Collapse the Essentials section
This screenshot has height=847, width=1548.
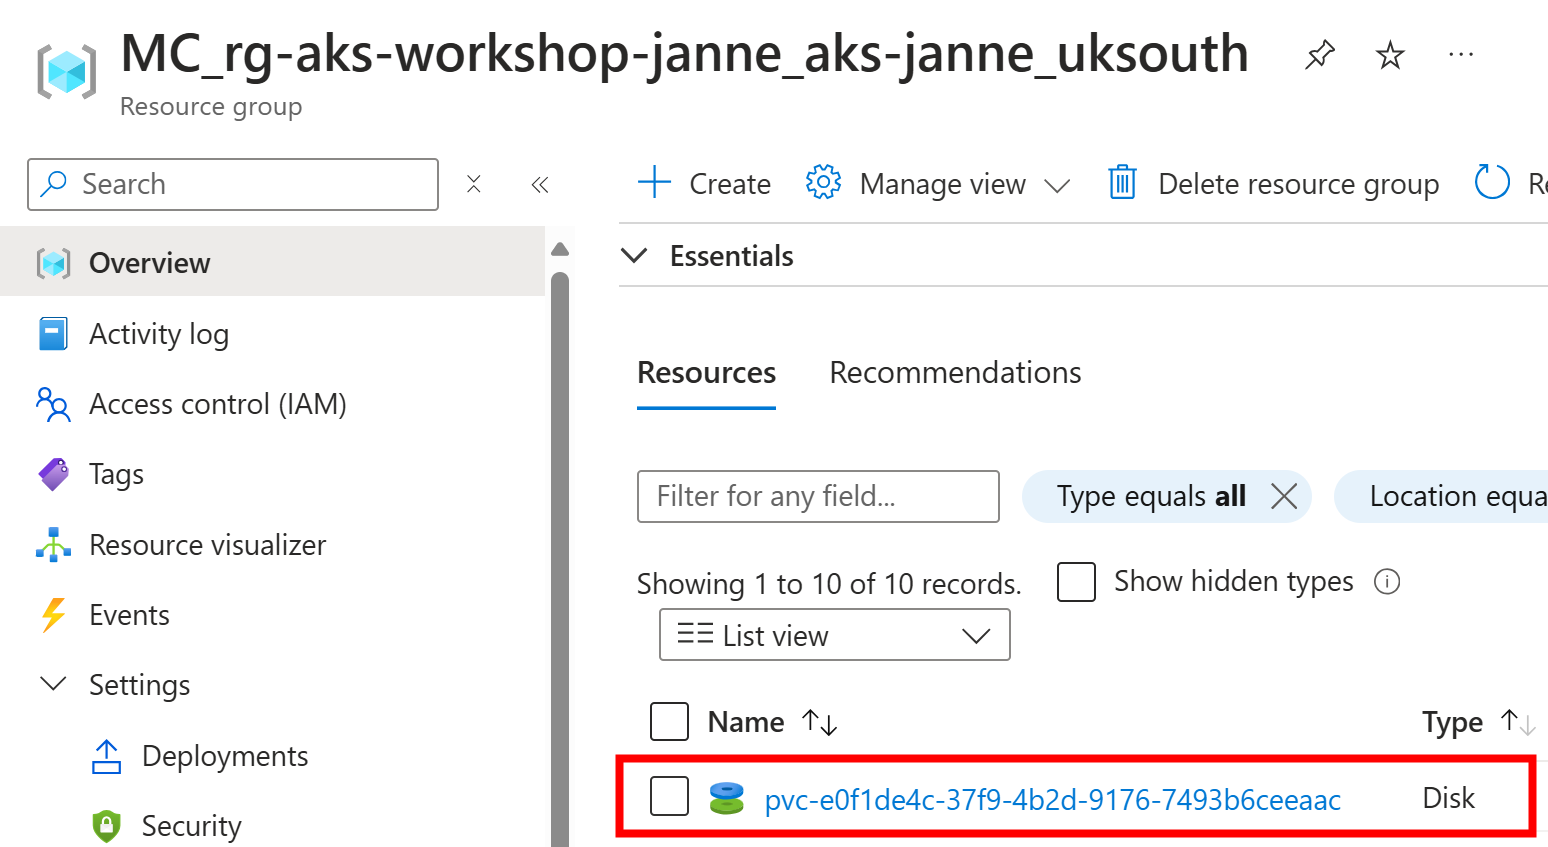tap(634, 256)
